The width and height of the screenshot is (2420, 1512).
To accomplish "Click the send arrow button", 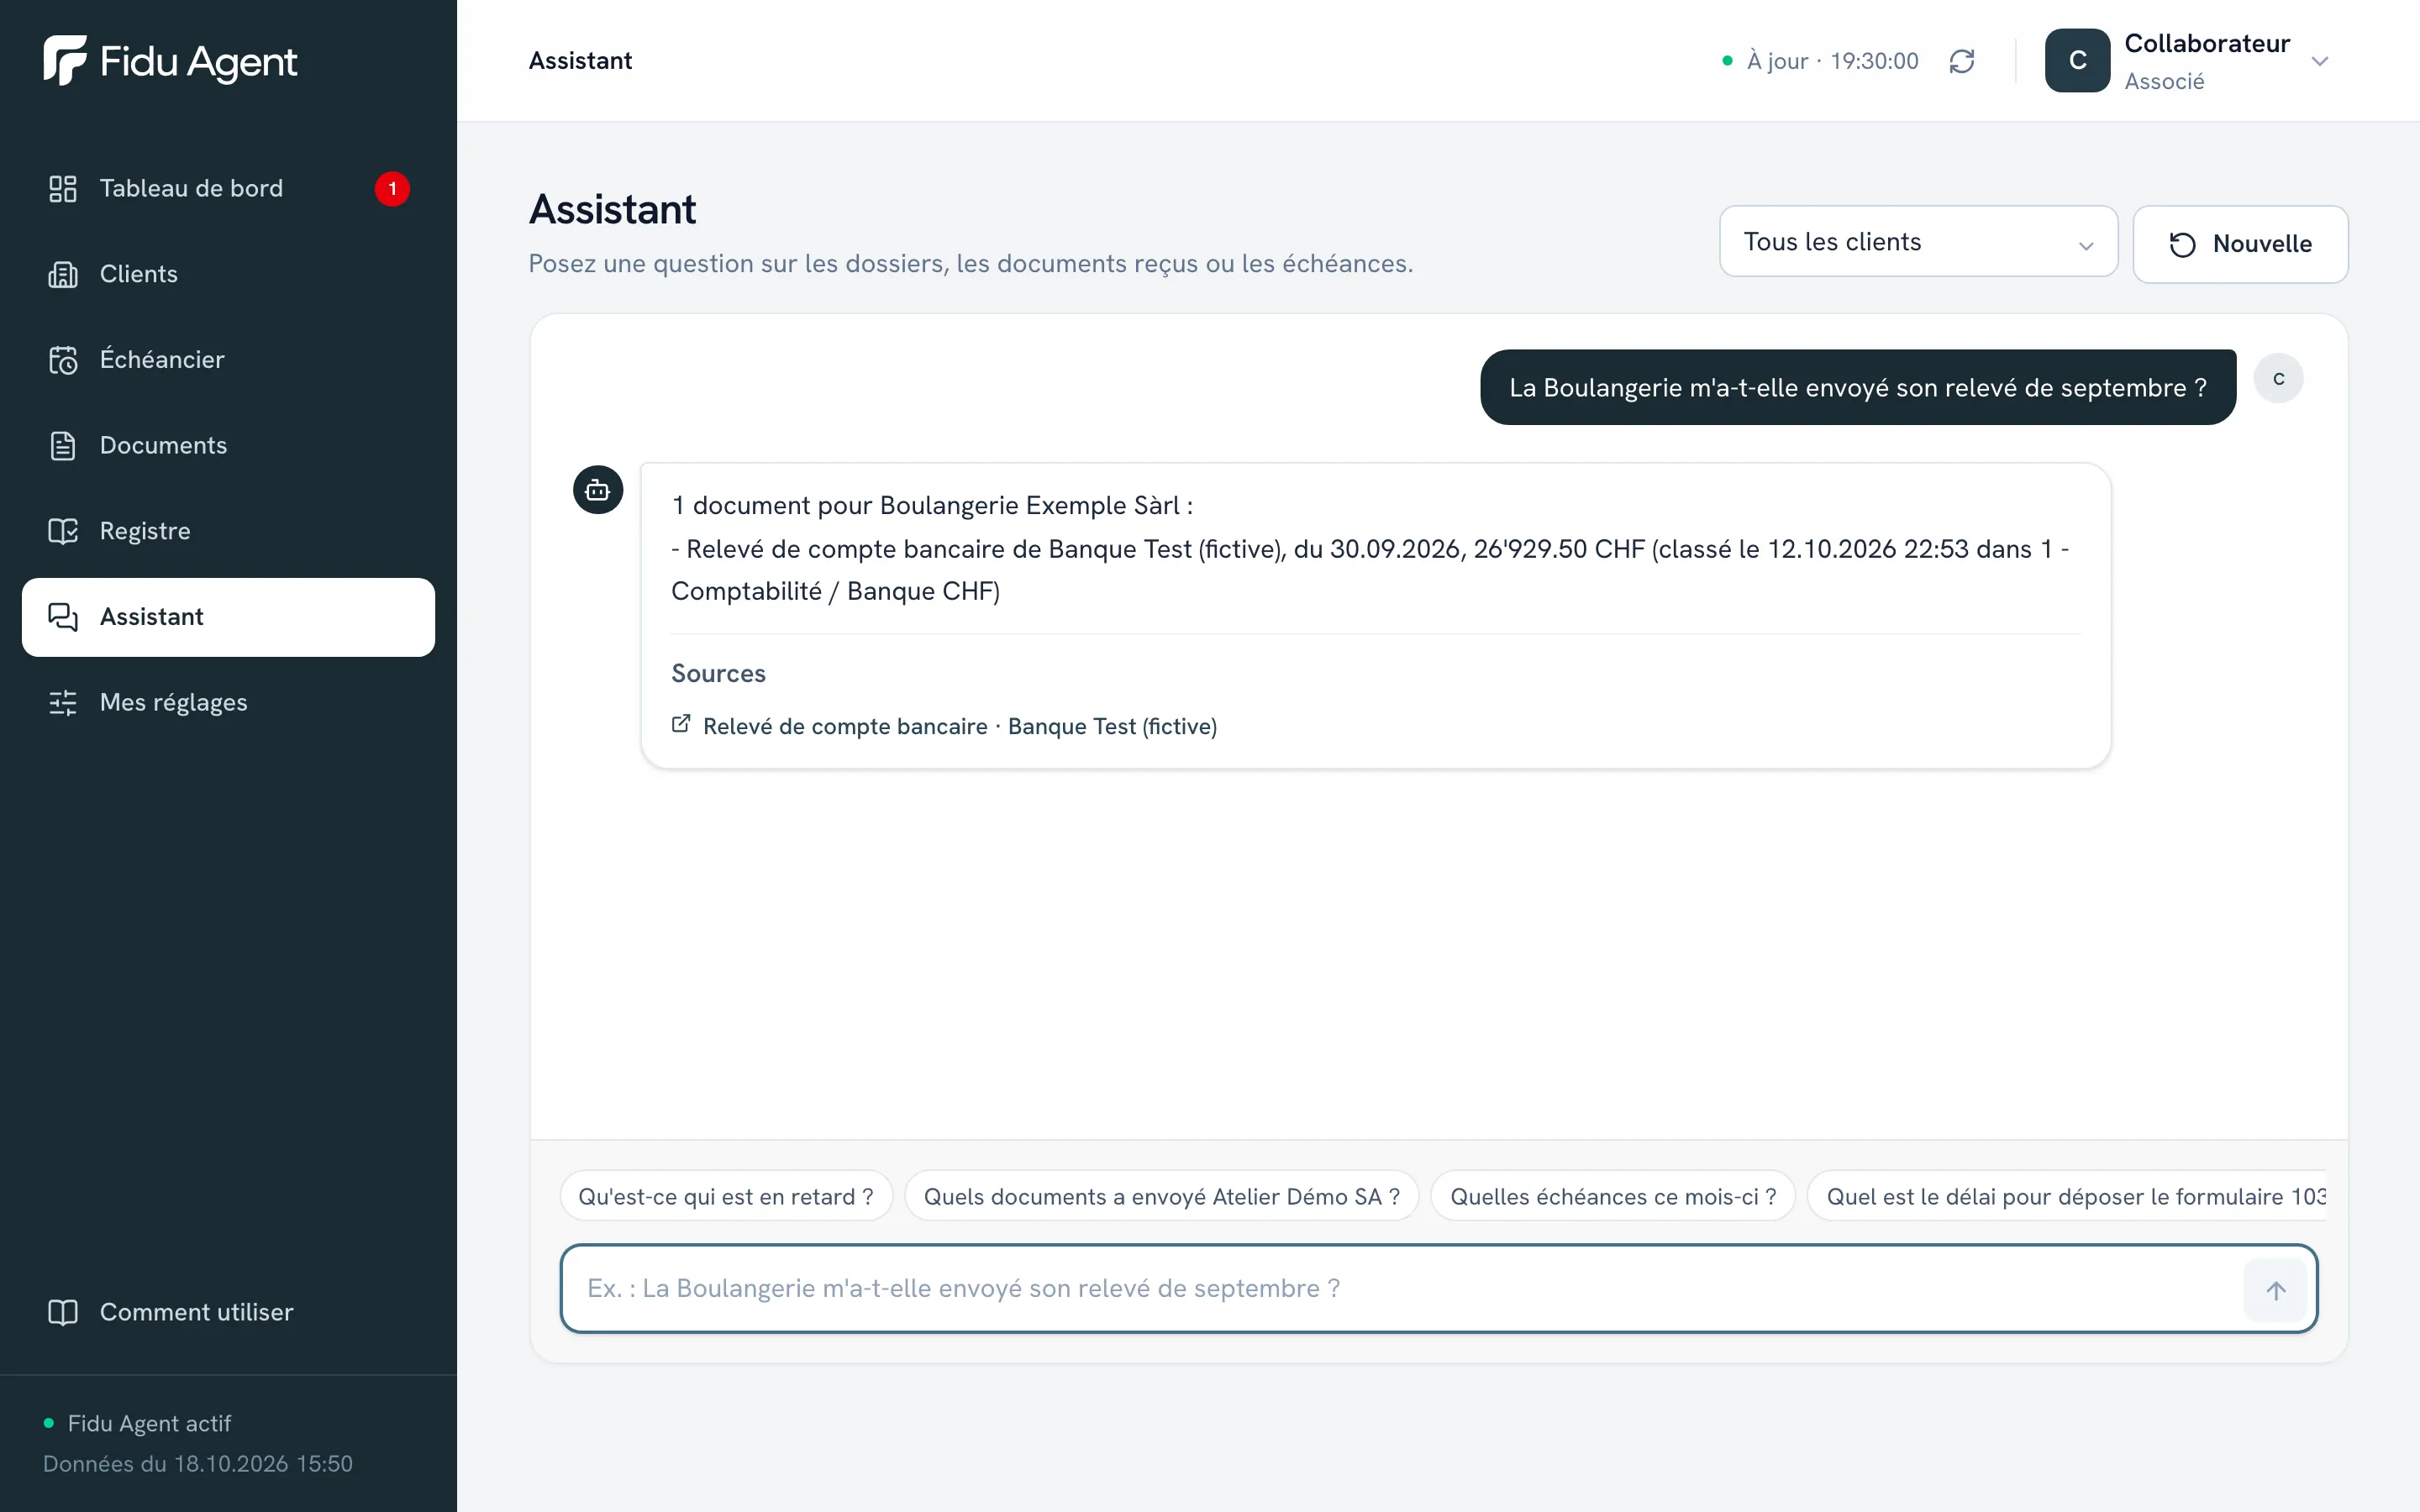I will click(x=2276, y=1291).
